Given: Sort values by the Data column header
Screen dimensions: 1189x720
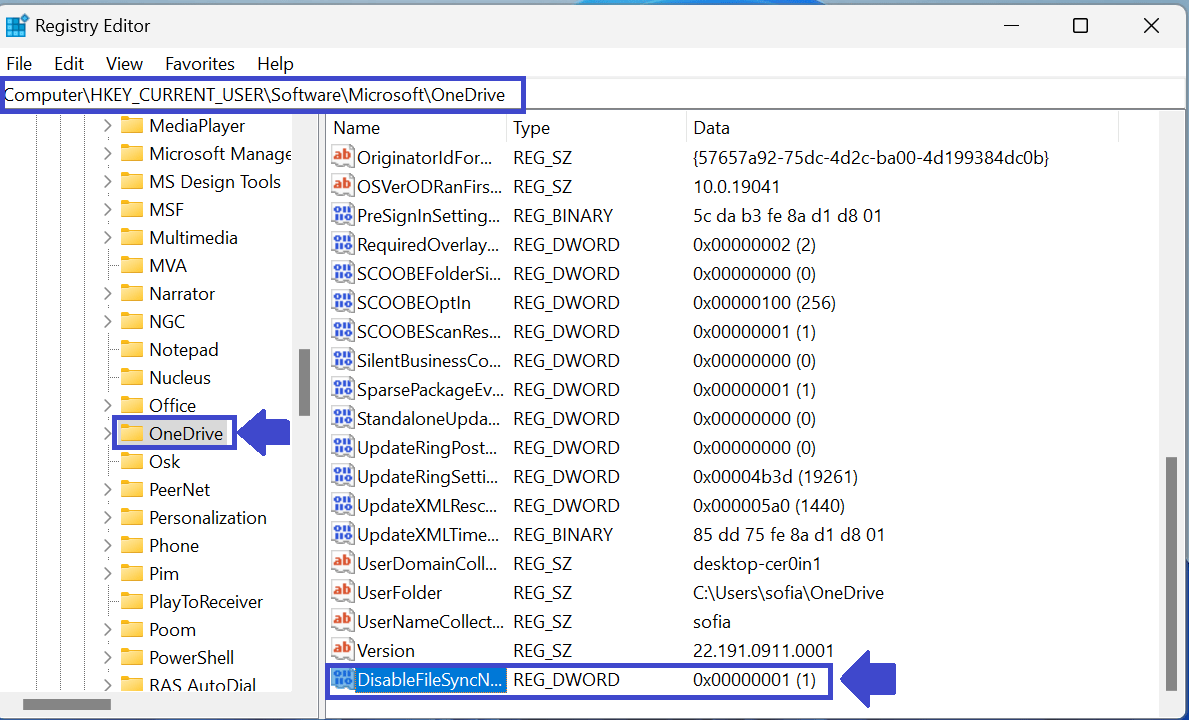Looking at the screenshot, I should 902,127.
